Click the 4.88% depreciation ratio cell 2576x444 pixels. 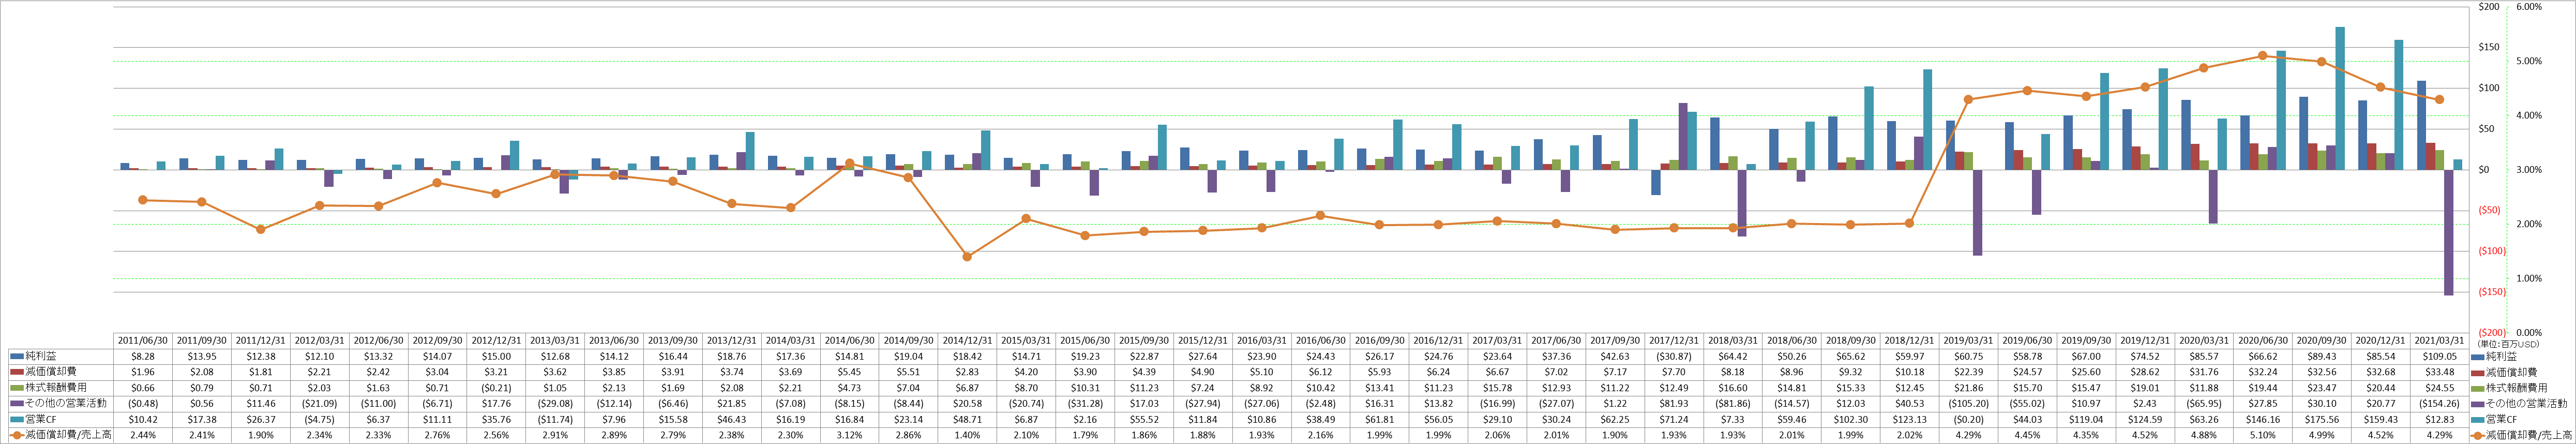[2204, 435]
